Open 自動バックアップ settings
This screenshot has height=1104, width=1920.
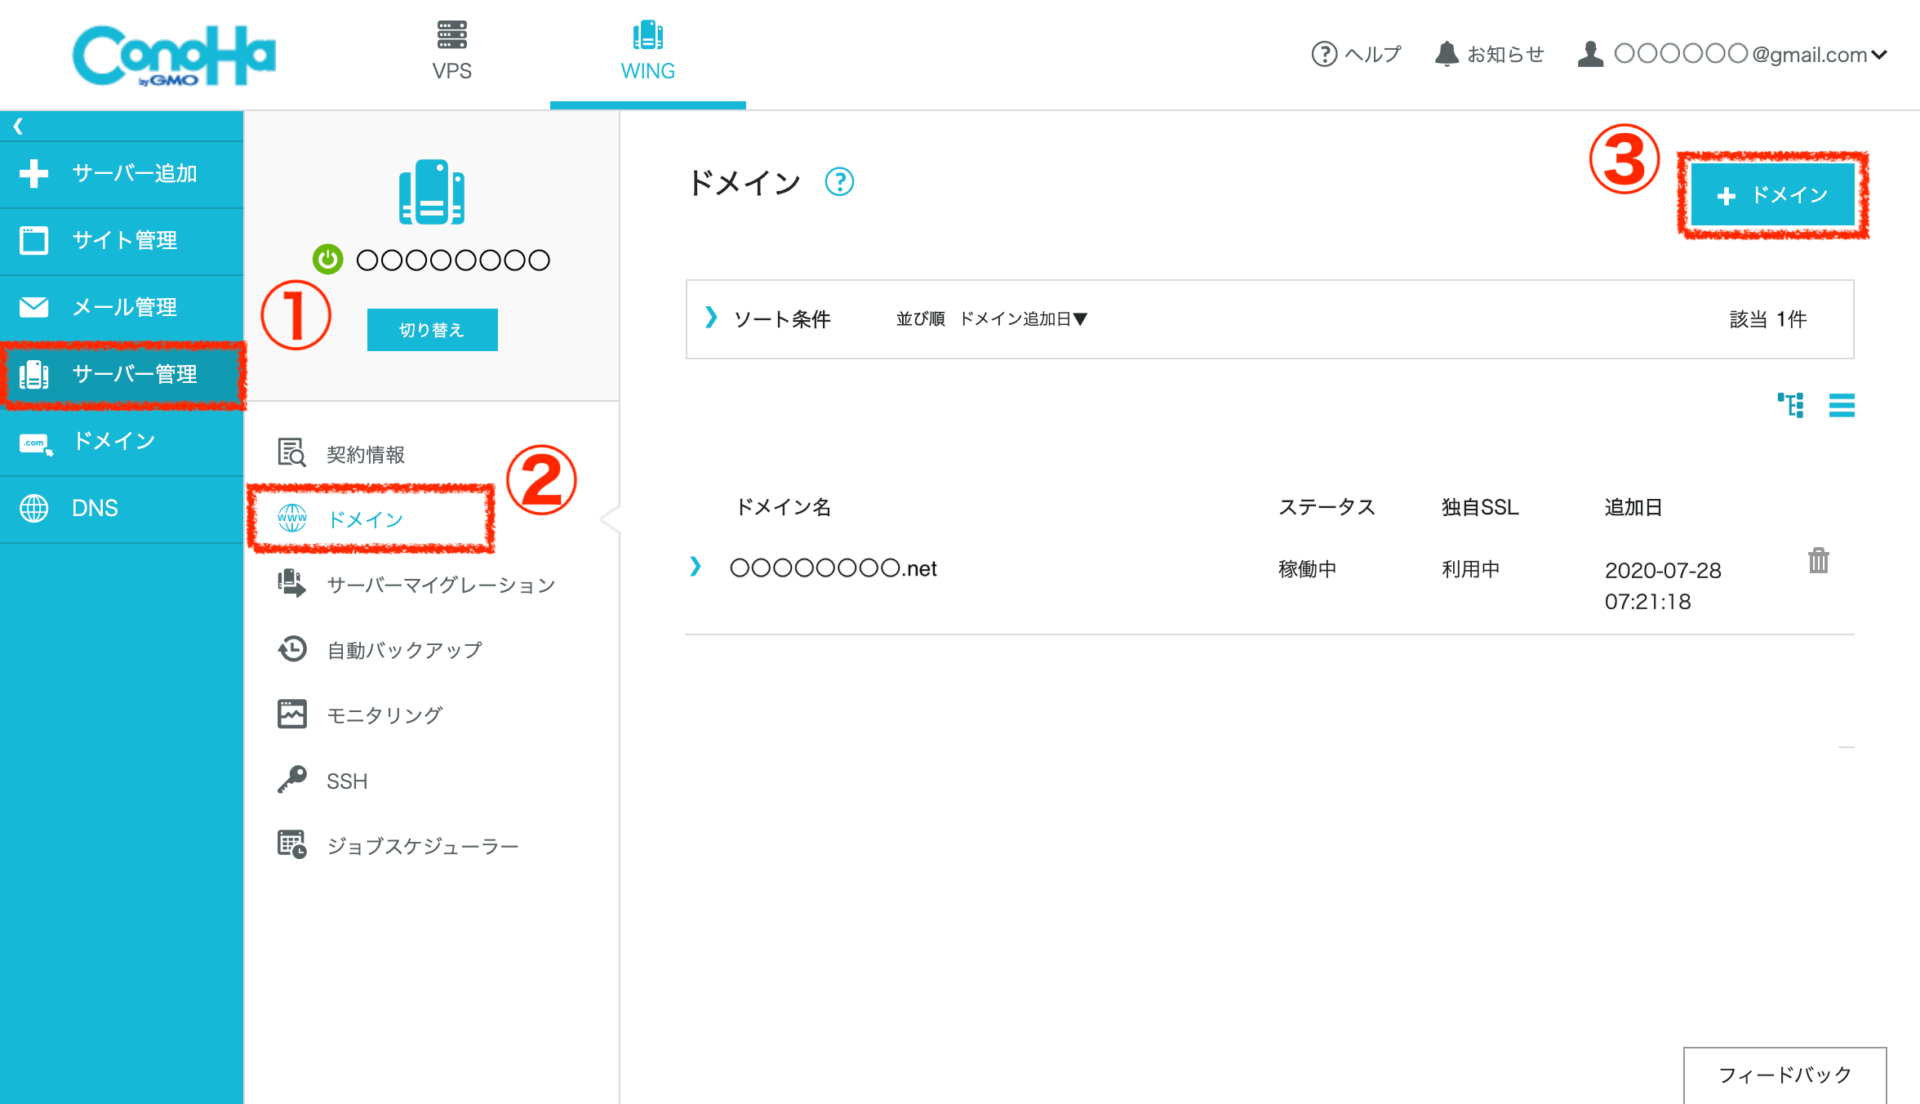pyautogui.click(x=404, y=650)
